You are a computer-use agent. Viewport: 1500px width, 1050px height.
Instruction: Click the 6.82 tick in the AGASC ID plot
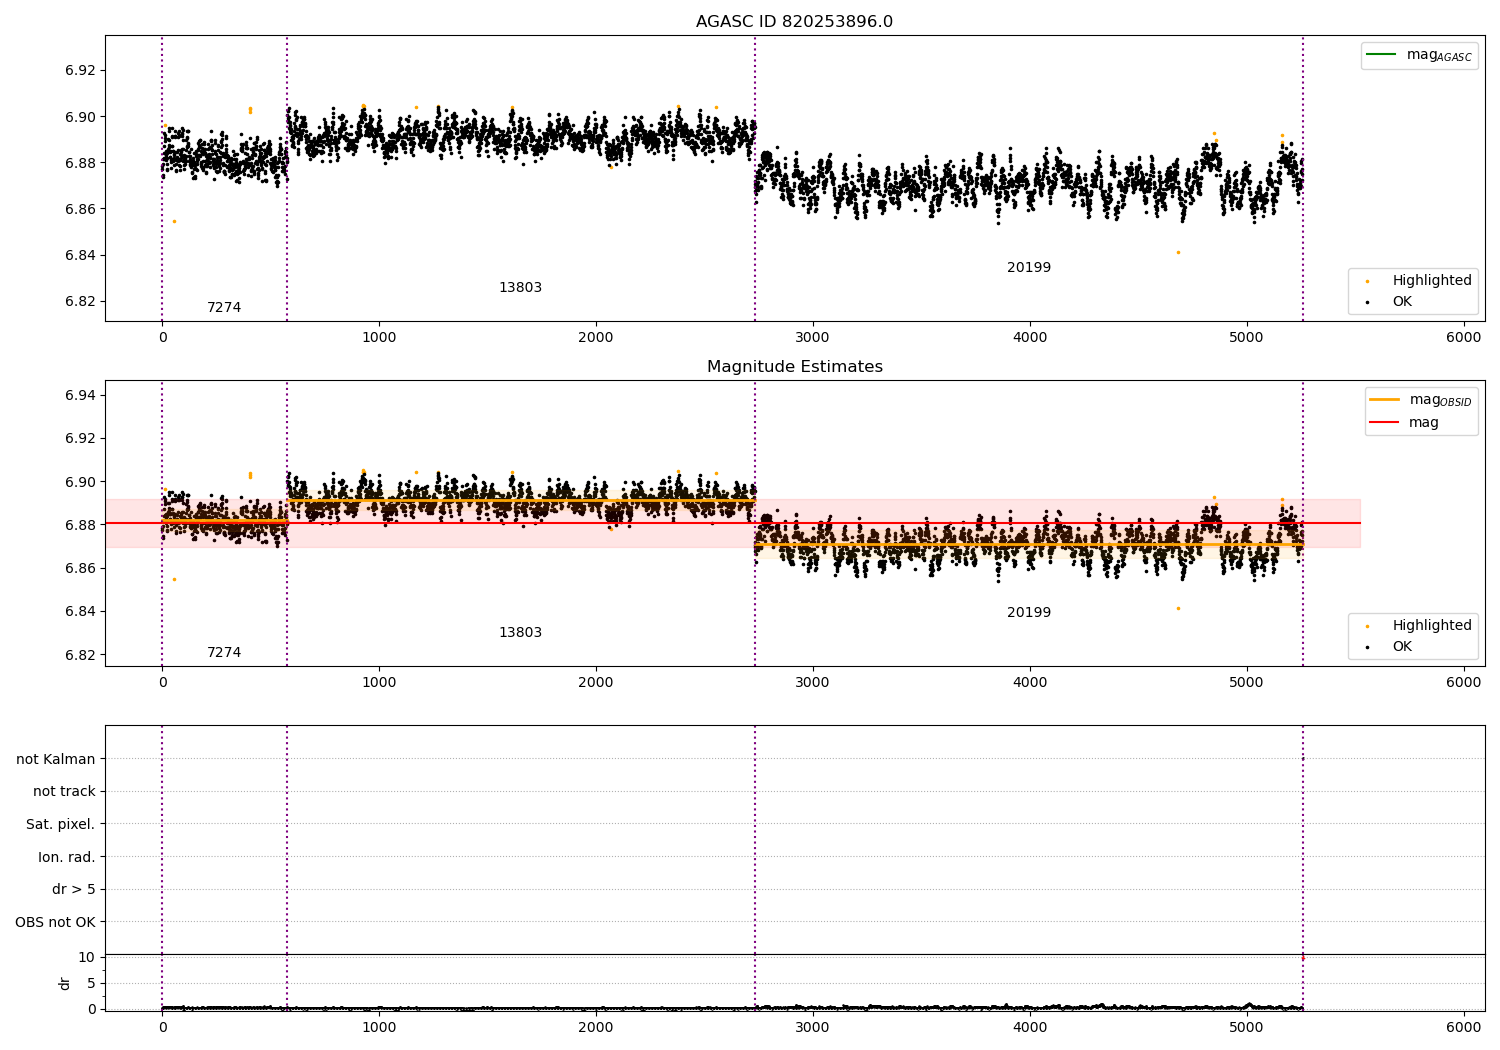80,302
